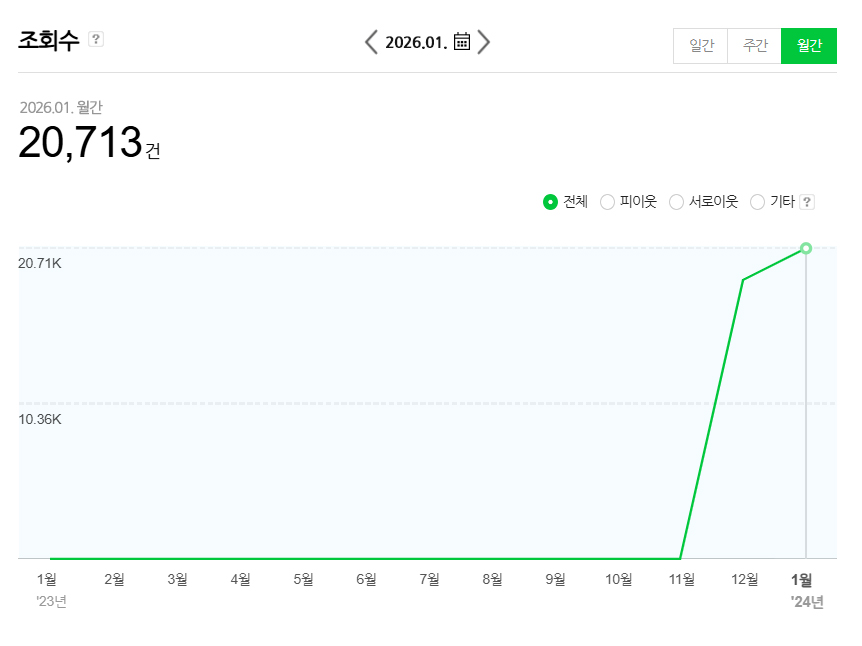Click the 12월 label on the x-axis
862x646 pixels.
click(x=745, y=579)
